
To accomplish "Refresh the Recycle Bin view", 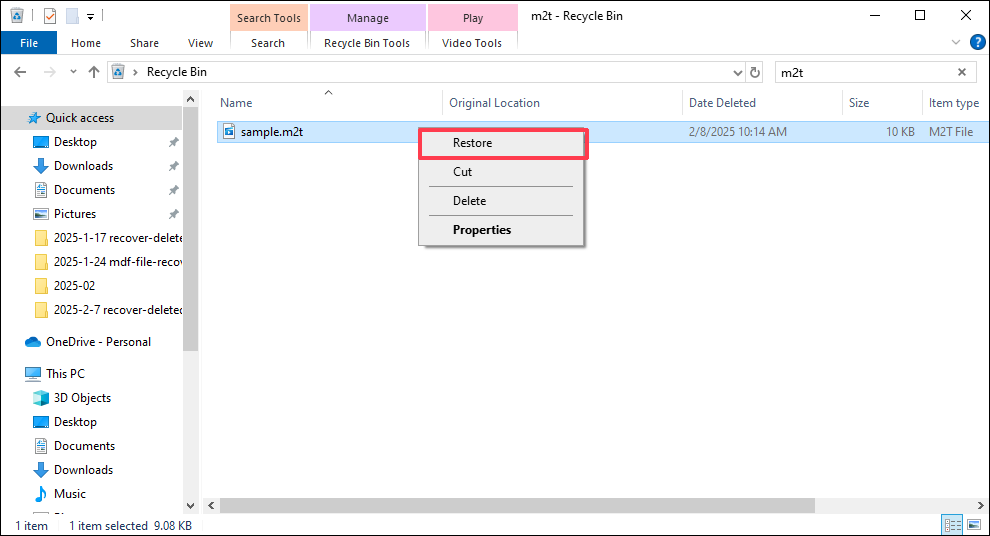I will [x=755, y=73].
